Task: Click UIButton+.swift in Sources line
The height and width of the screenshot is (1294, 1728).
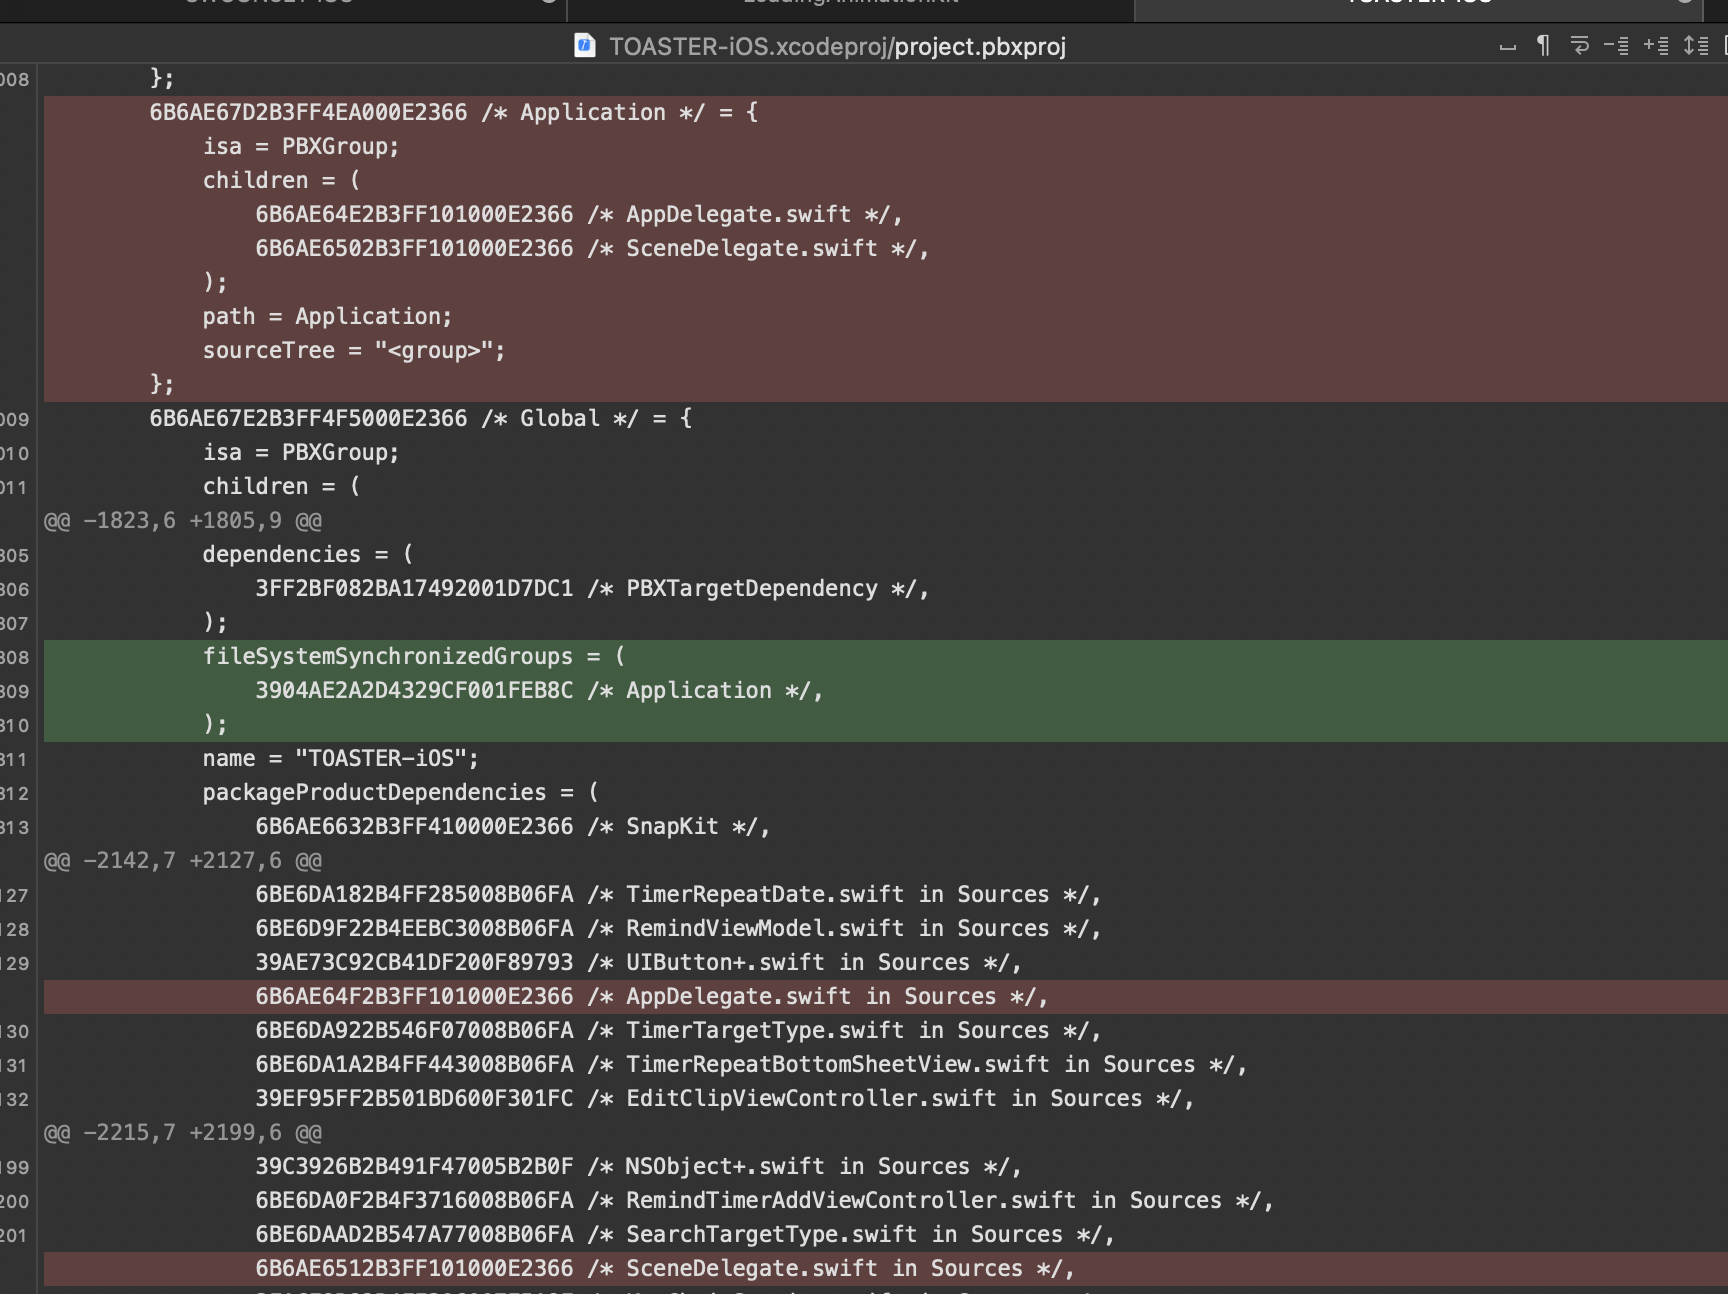Action: click(886, 963)
